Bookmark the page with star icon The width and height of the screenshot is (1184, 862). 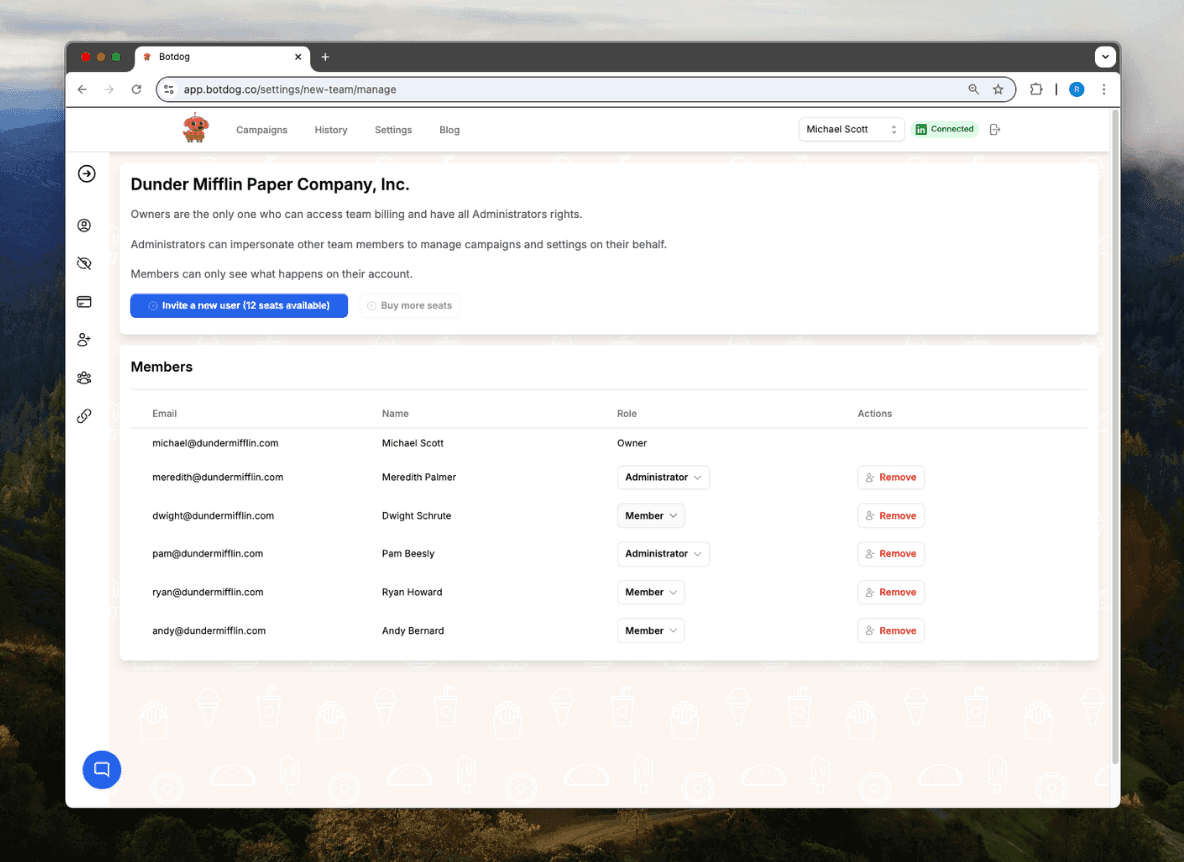(998, 89)
